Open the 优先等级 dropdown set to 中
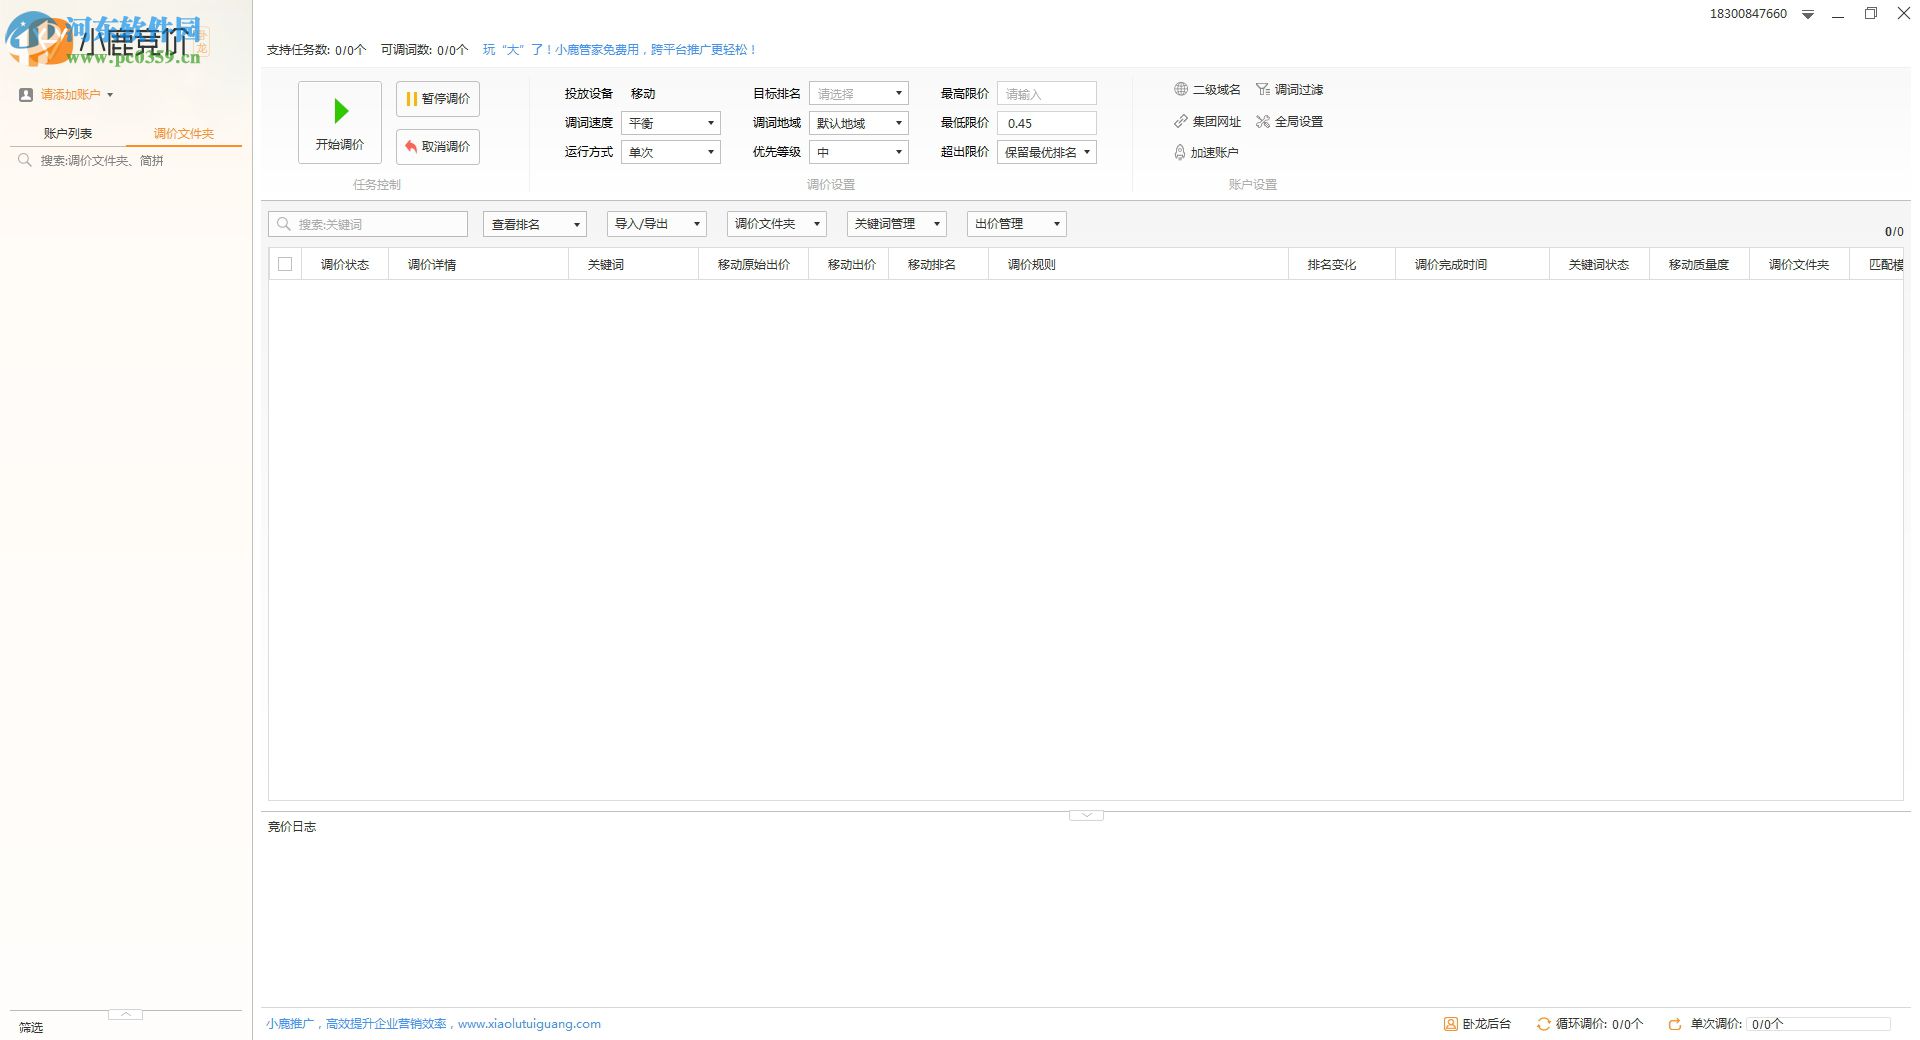Viewport: 1920px width, 1040px height. pyautogui.click(x=859, y=152)
